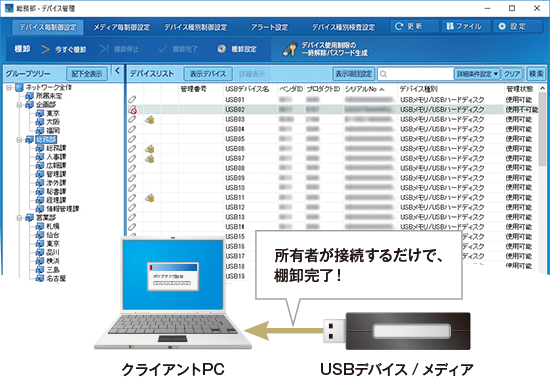Click the lock icon on the USB03 row
Image resolution: width=550 pixels, height=379 pixels.
tap(150, 120)
